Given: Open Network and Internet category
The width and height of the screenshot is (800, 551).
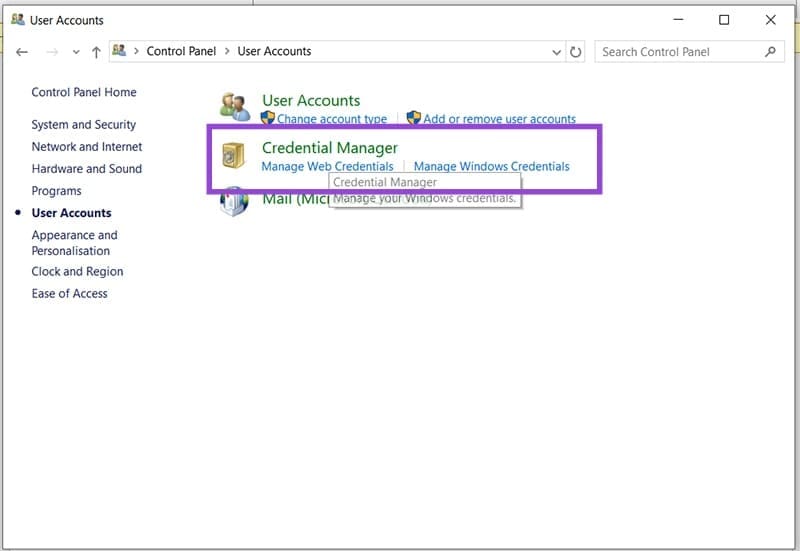Looking at the screenshot, I should pyautogui.click(x=87, y=147).
